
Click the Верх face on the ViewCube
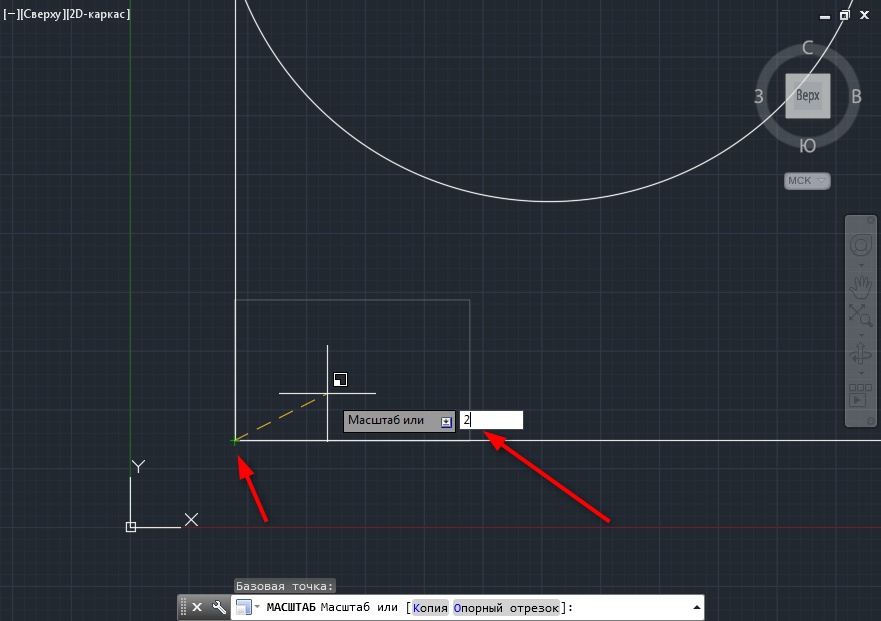(x=807, y=96)
